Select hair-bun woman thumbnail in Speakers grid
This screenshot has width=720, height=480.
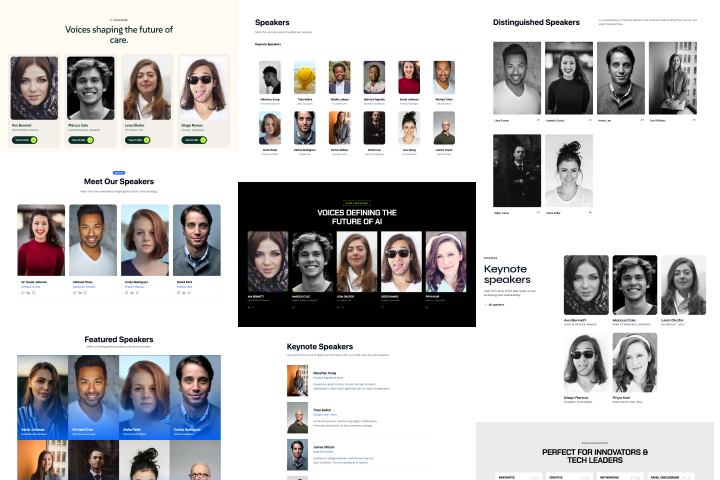coord(409,128)
